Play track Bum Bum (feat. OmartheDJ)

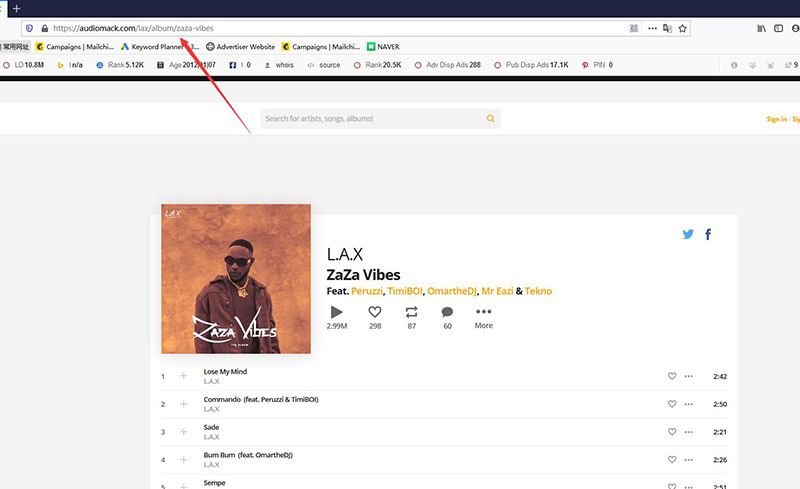[248, 455]
